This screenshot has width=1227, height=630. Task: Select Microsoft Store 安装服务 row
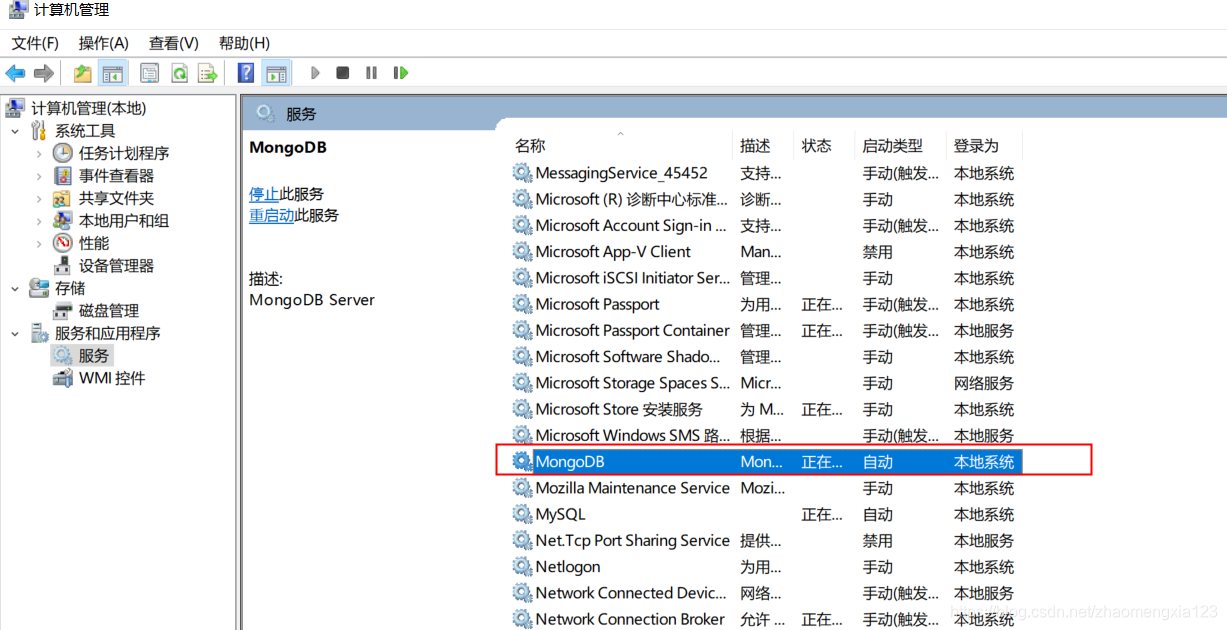[767, 409]
